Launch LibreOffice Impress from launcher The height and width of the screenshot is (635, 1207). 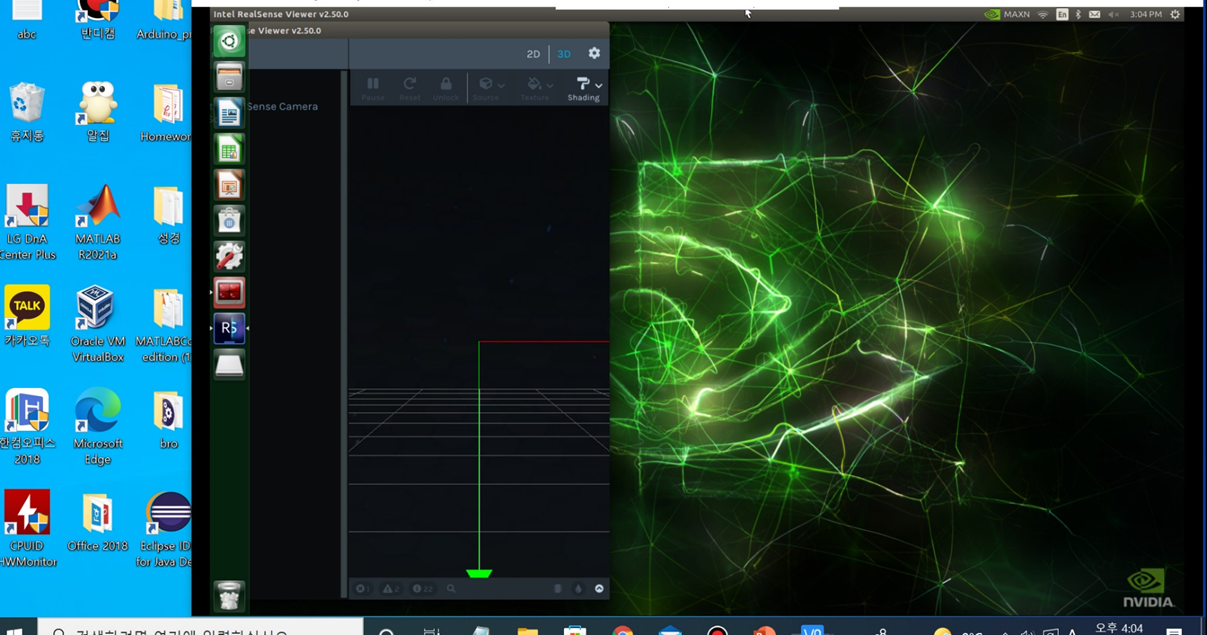point(229,185)
